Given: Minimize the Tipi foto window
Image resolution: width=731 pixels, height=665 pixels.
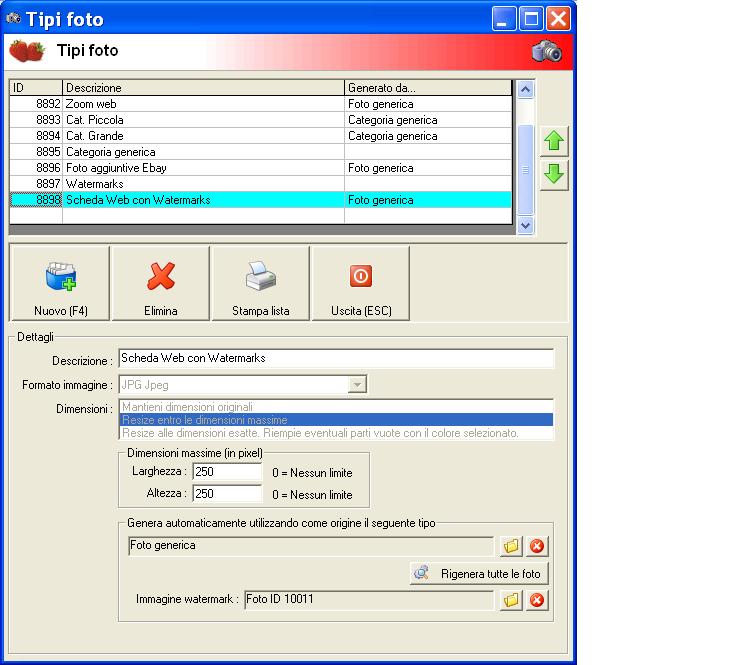Looking at the screenshot, I should [503, 19].
